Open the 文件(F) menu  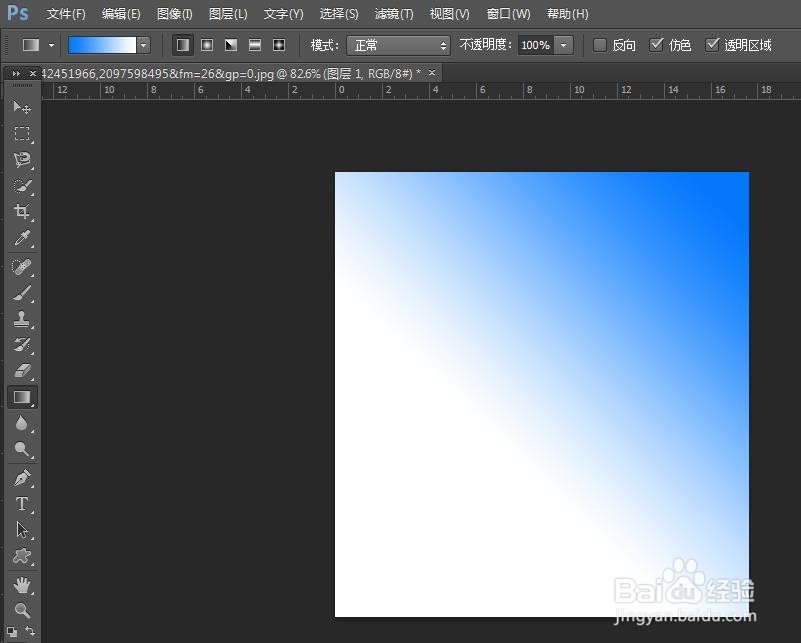click(66, 14)
